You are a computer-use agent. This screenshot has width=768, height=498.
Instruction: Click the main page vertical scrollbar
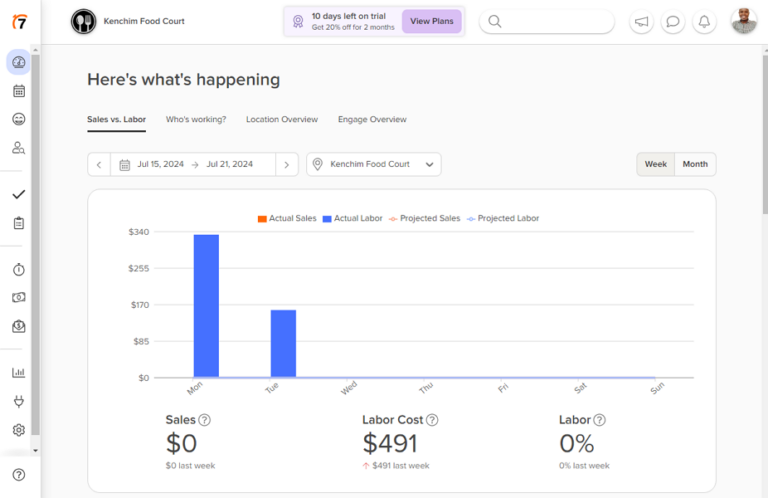(x=765, y=135)
